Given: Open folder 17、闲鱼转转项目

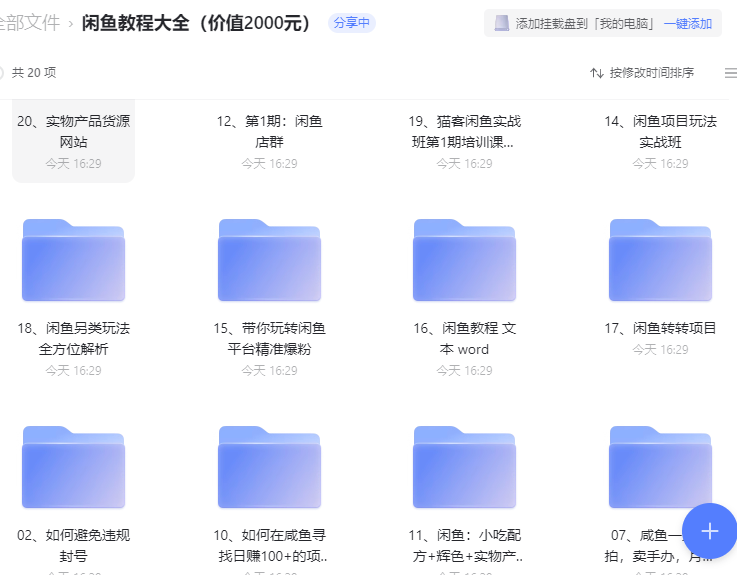Looking at the screenshot, I should [x=660, y=260].
